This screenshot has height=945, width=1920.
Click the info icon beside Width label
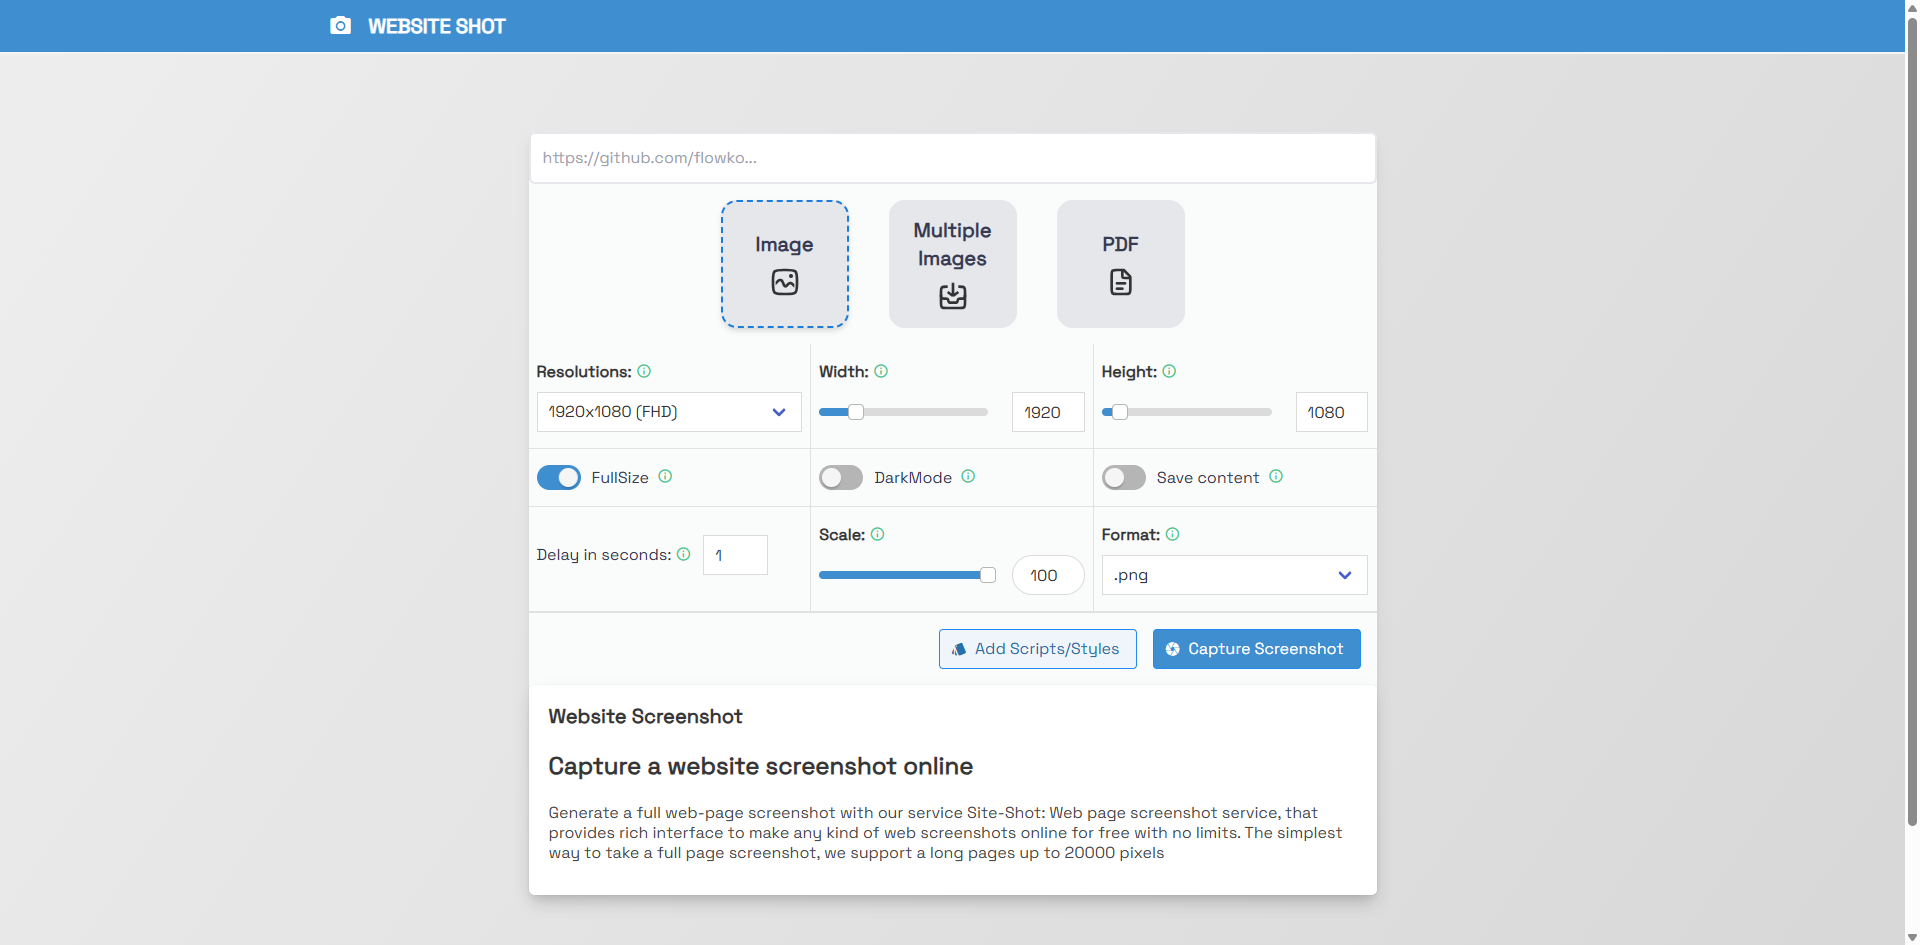[x=881, y=371]
